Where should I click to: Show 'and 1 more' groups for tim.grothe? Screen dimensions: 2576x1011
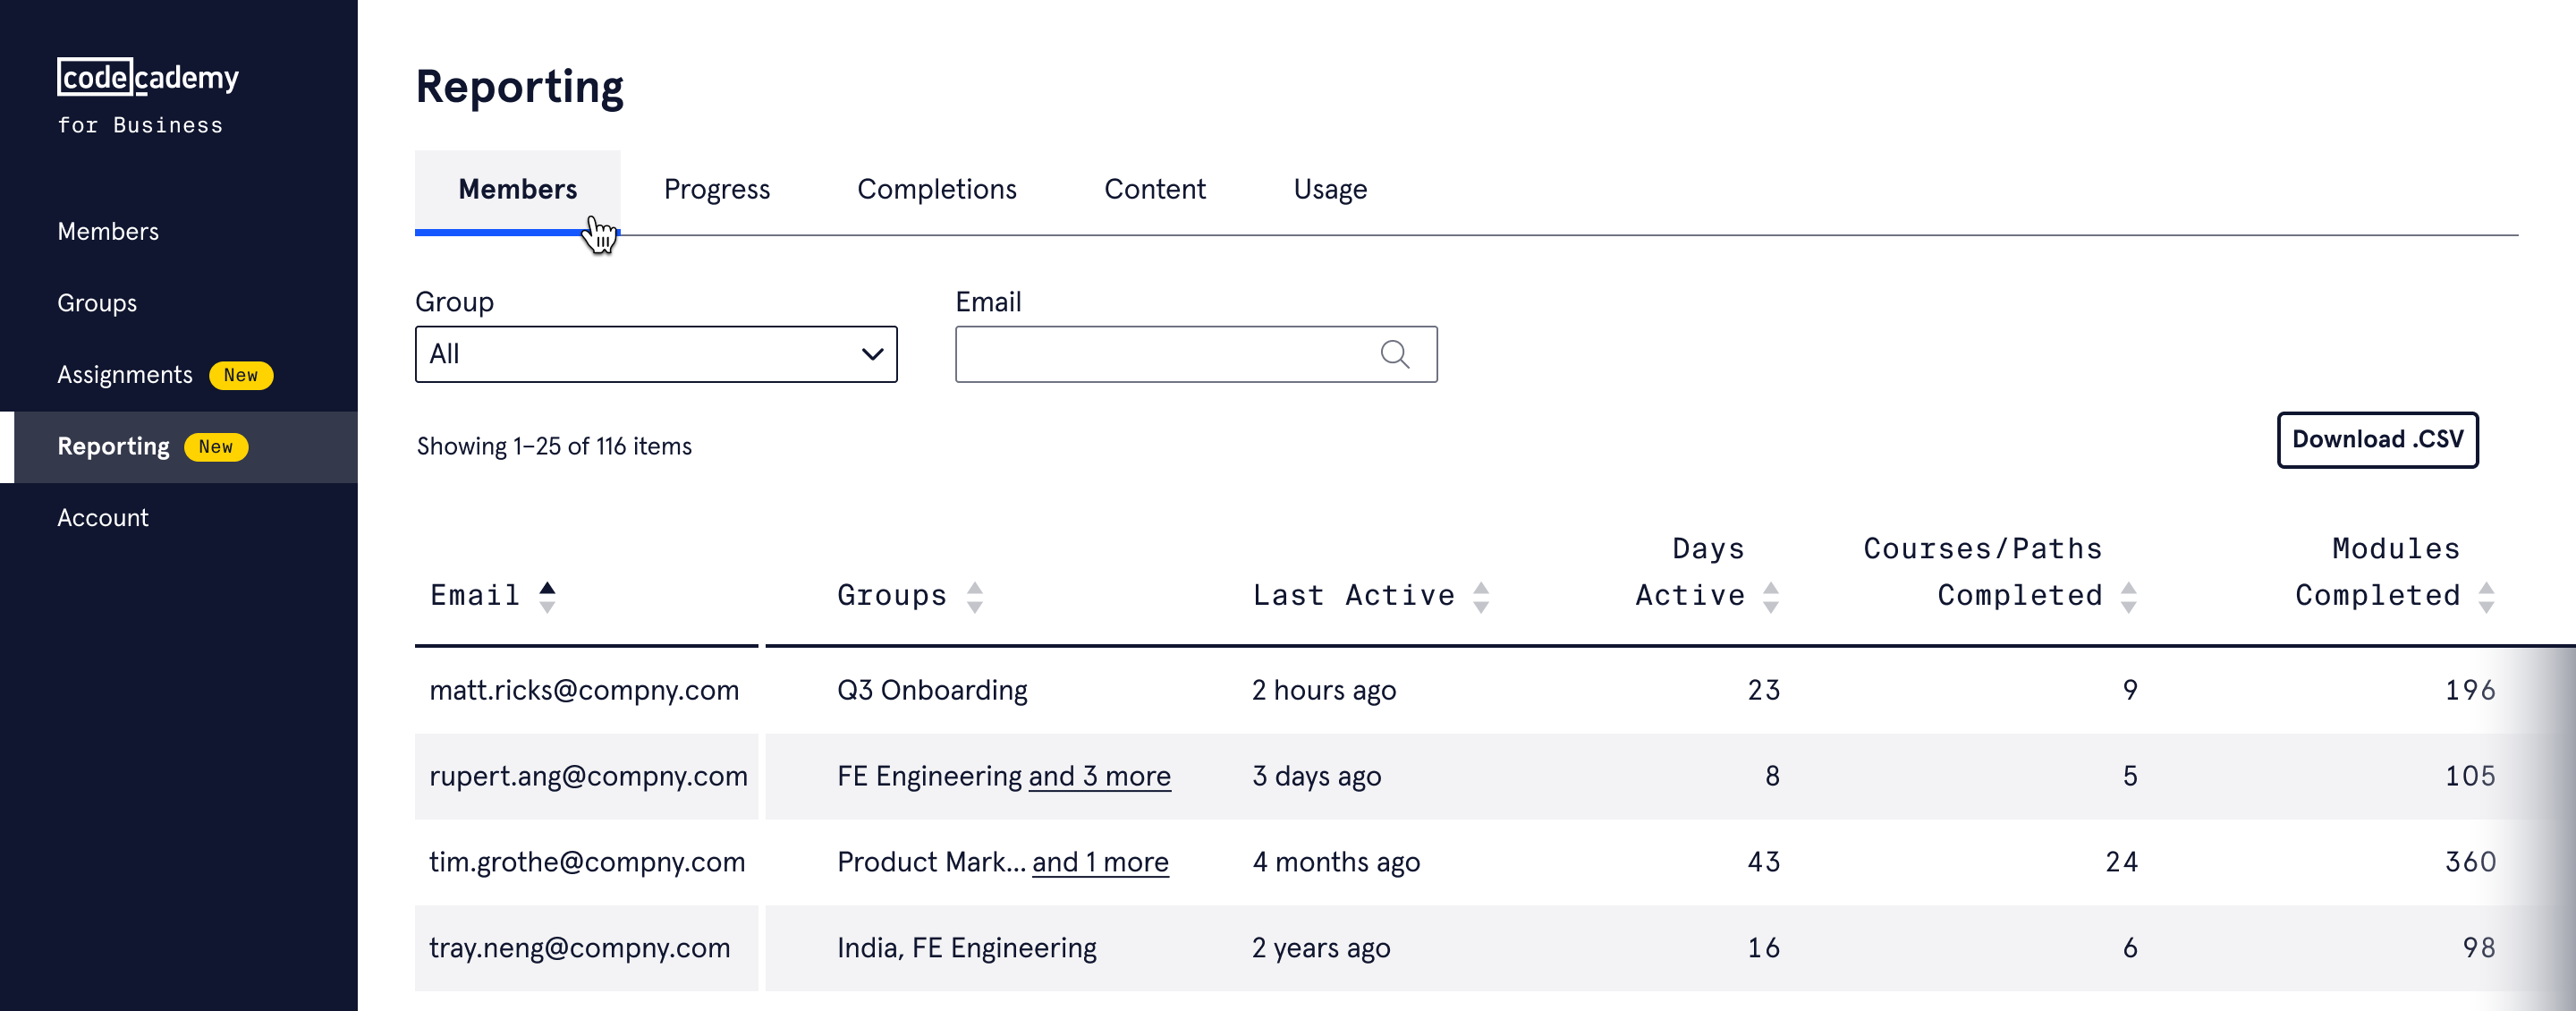click(x=1099, y=863)
